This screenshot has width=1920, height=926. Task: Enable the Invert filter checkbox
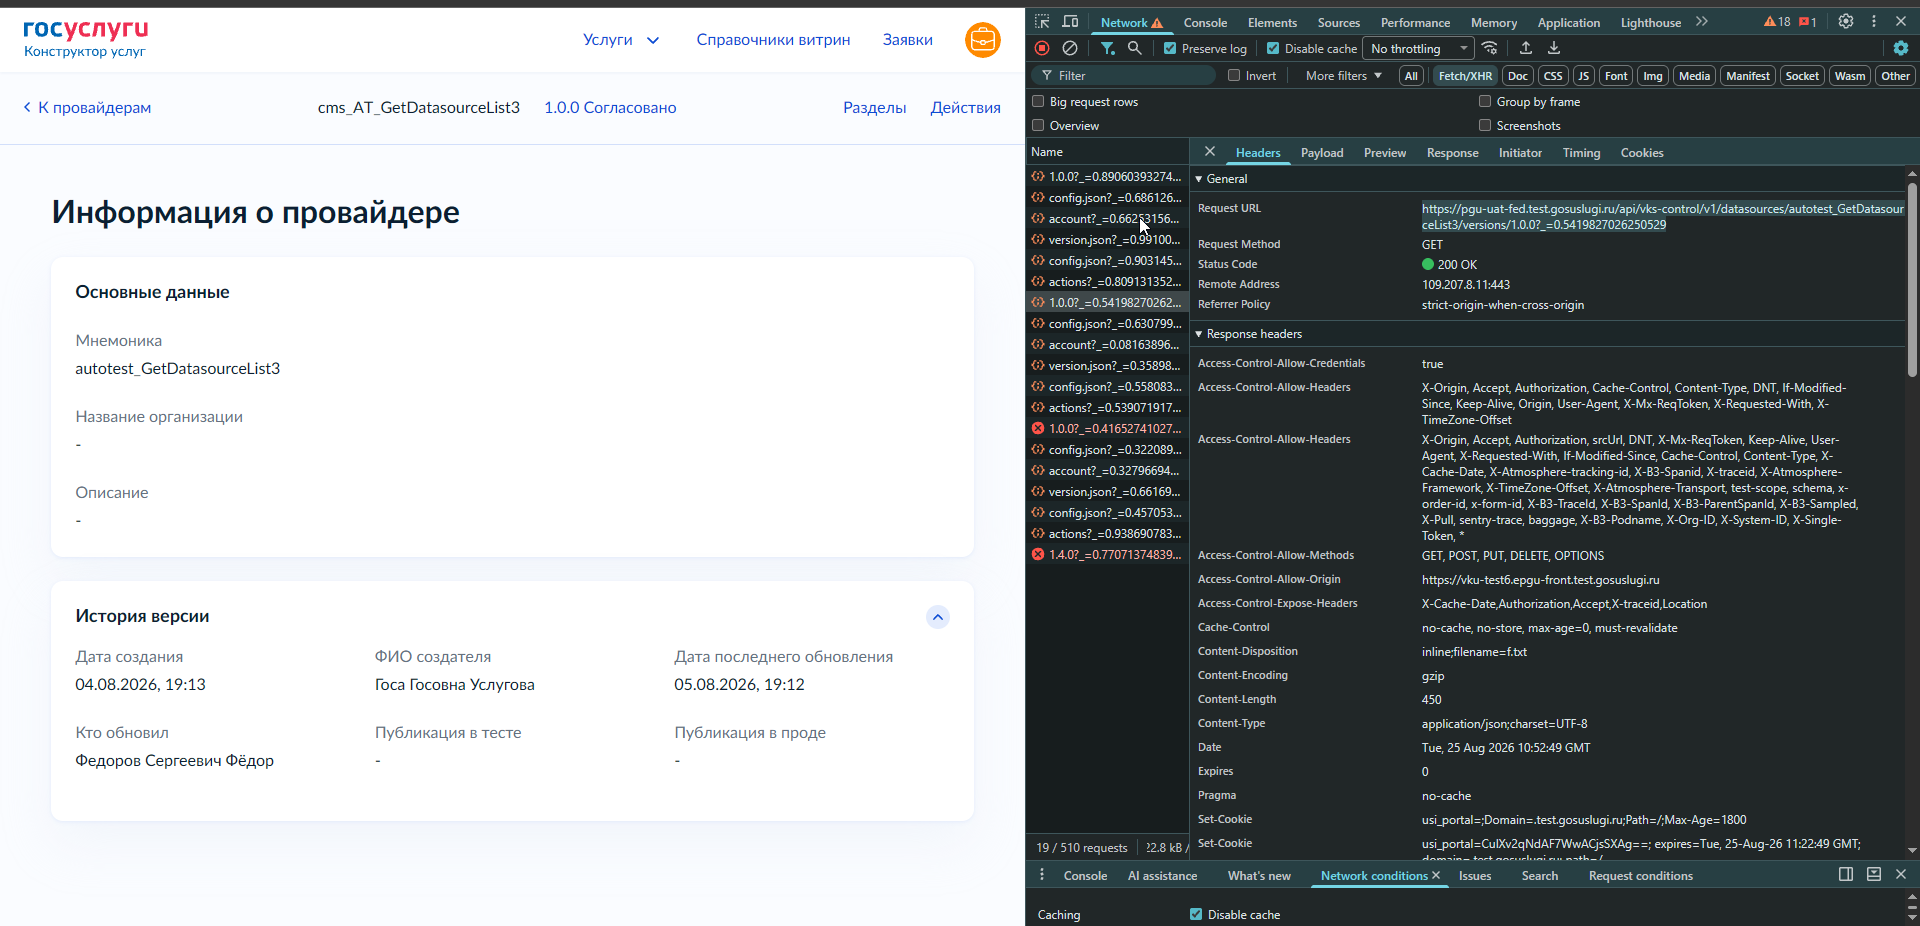1234,75
